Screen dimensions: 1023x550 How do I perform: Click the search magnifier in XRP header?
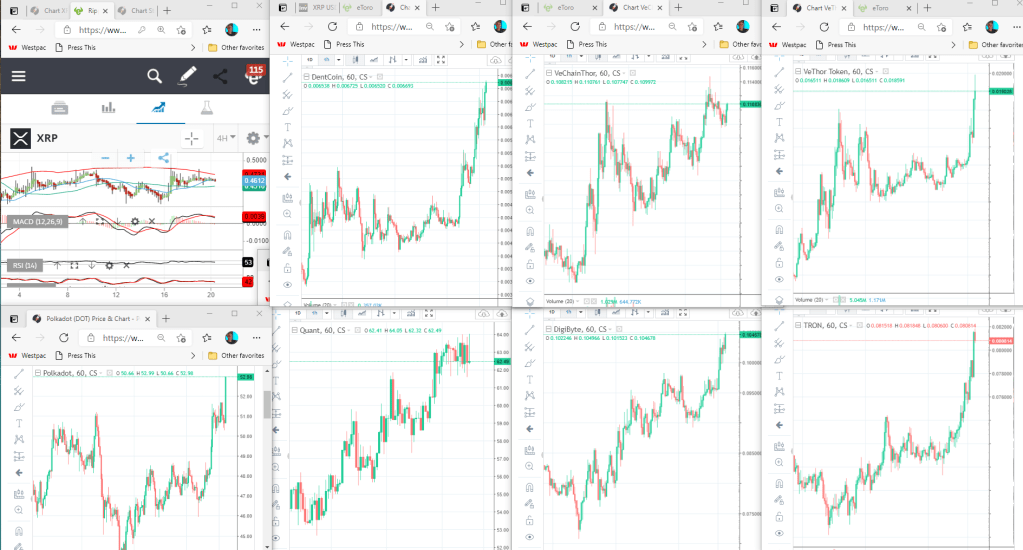point(154,76)
